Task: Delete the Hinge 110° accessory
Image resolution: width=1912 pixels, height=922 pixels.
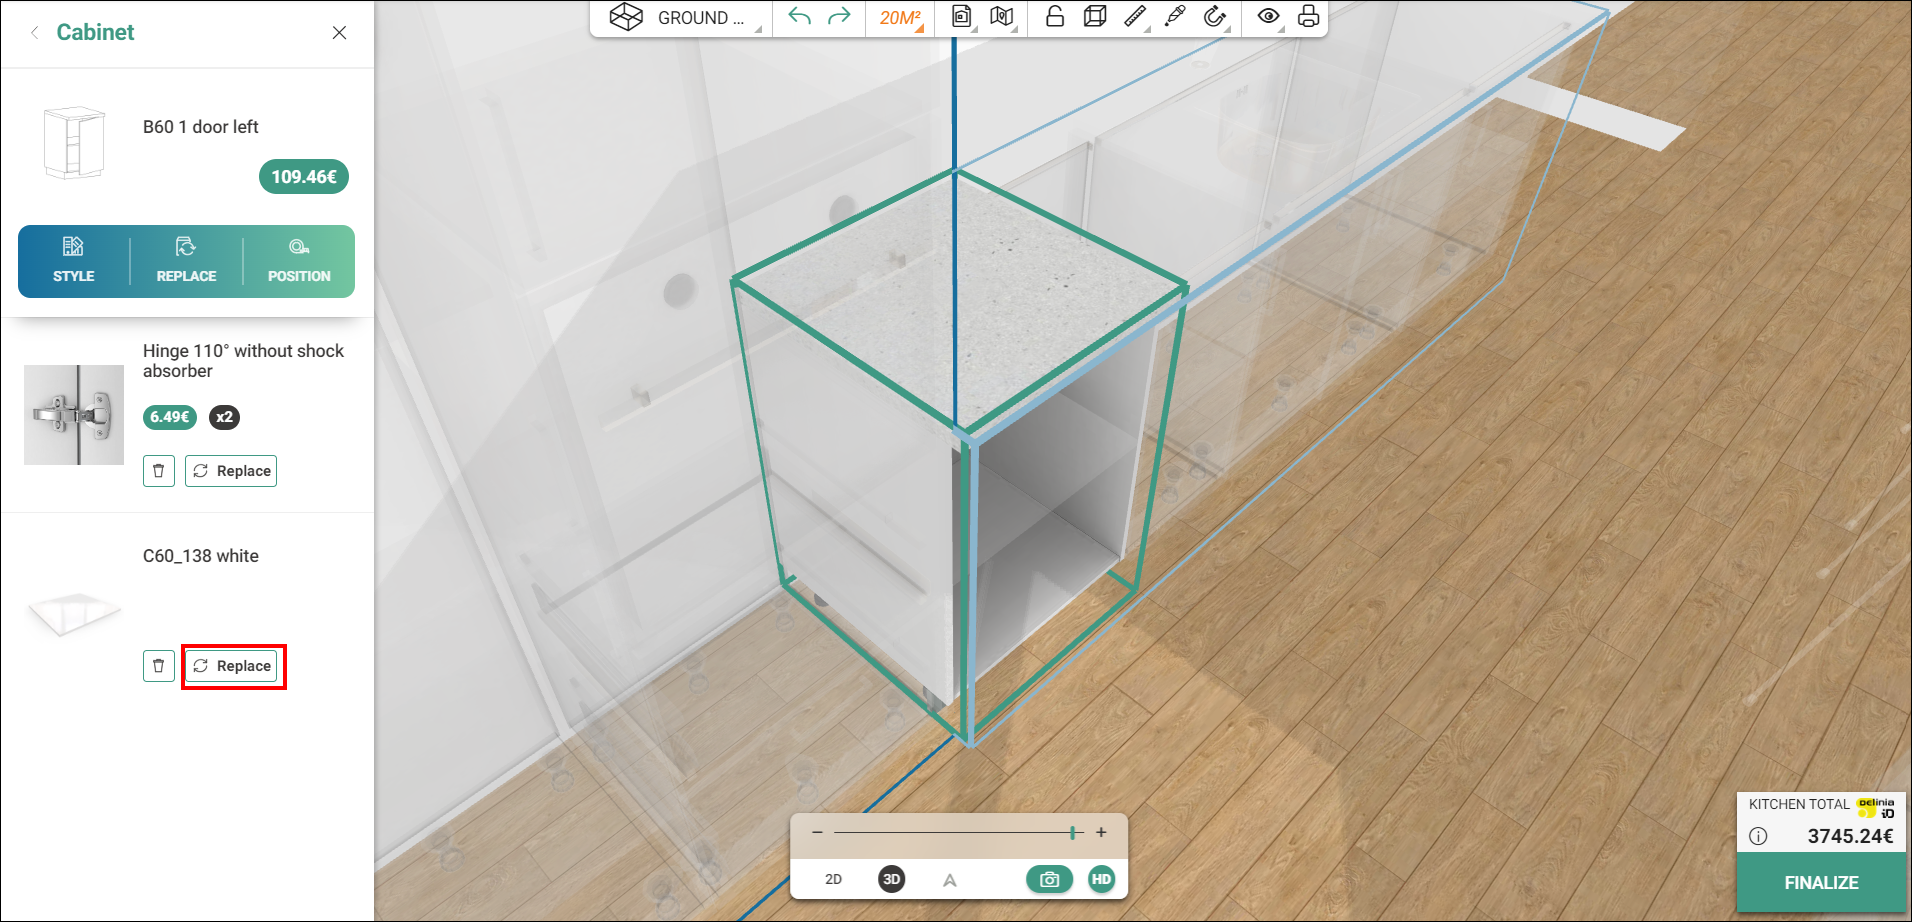Action: [159, 471]
